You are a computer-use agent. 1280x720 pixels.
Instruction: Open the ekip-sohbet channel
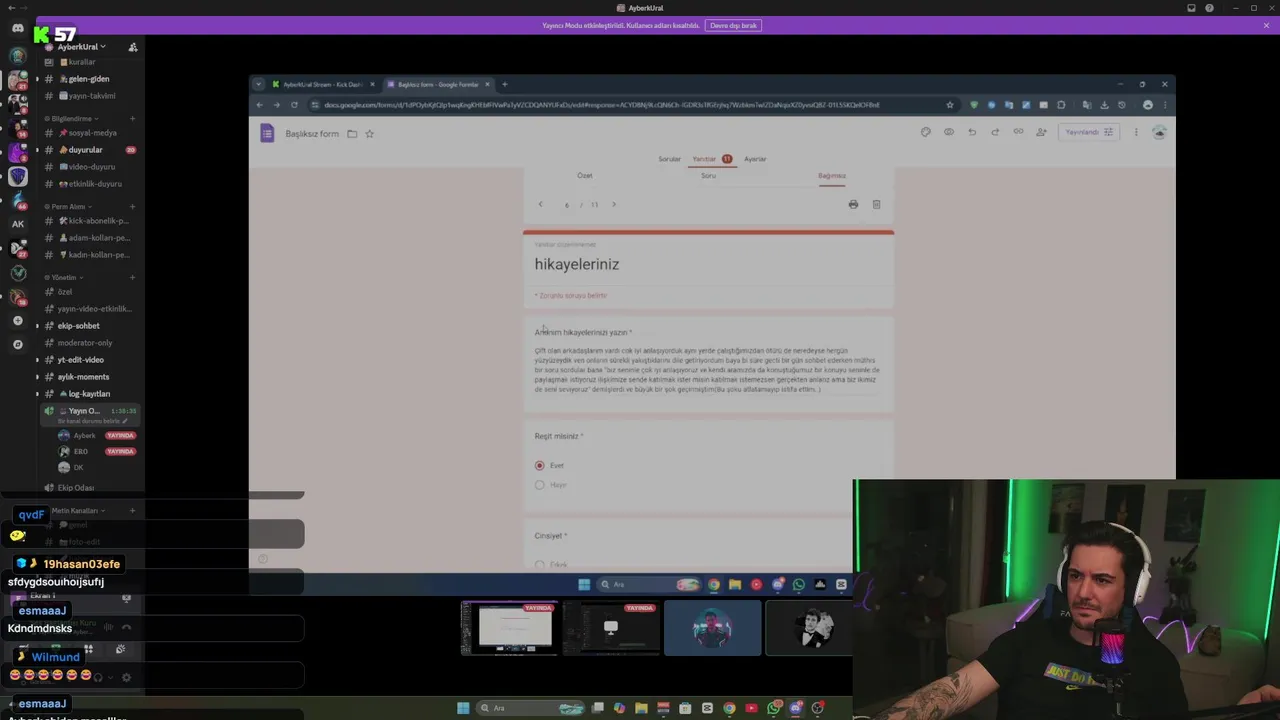78,326
